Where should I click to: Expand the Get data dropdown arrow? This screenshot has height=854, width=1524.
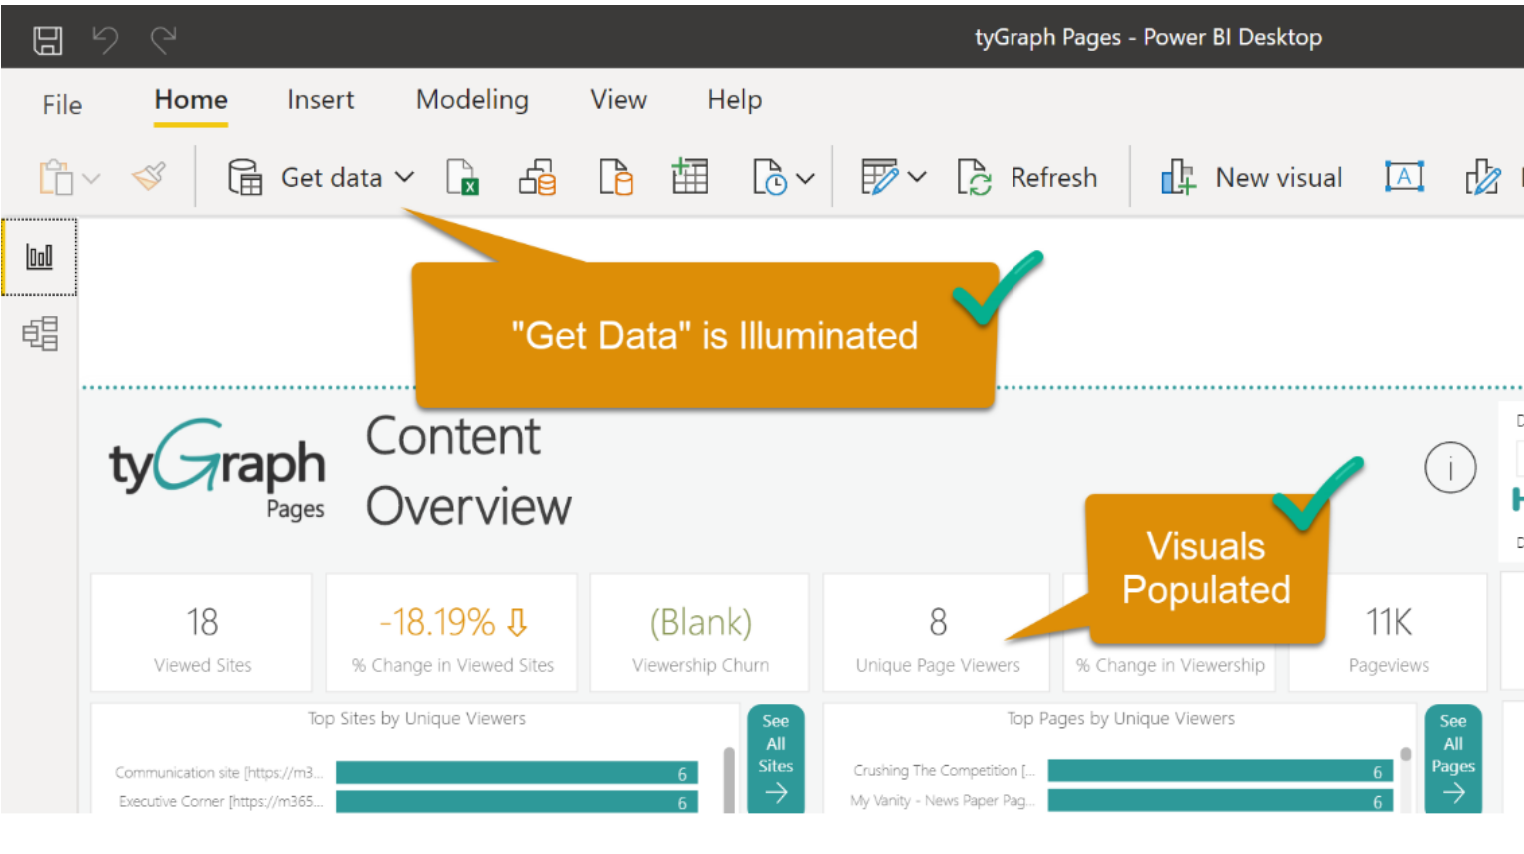404,177
